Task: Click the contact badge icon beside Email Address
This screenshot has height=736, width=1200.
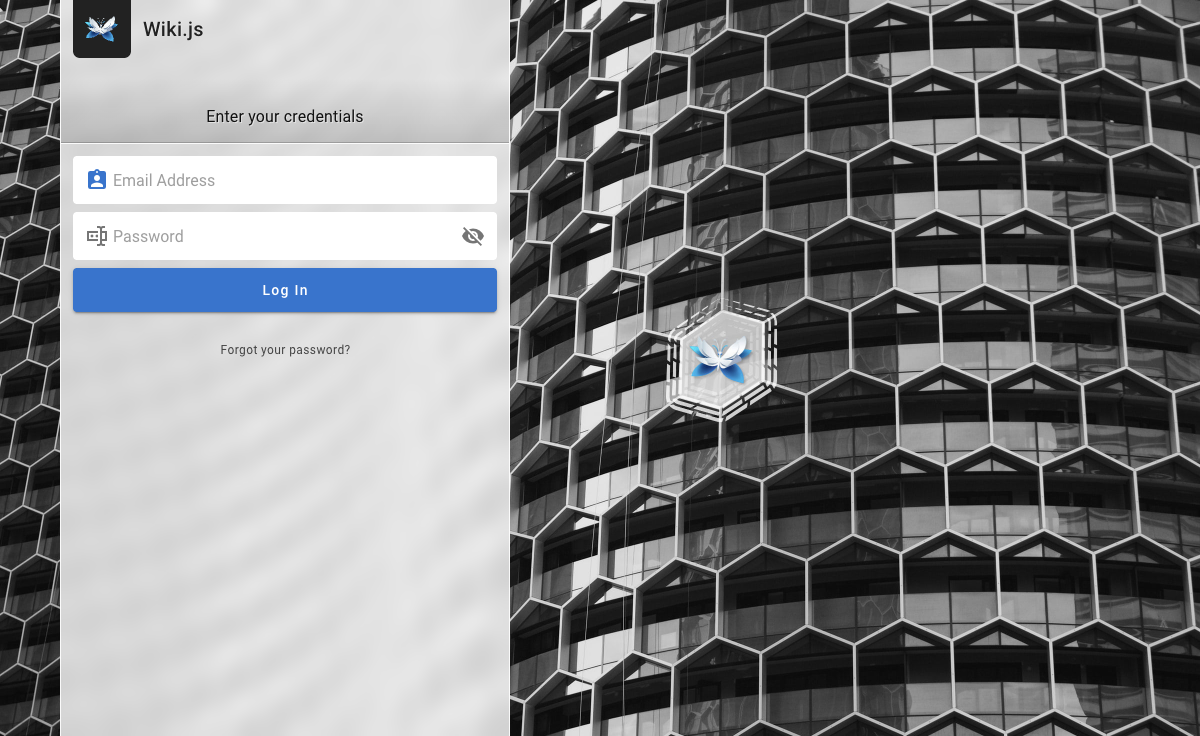Action: pyautogui.click(x=97, y=180)
